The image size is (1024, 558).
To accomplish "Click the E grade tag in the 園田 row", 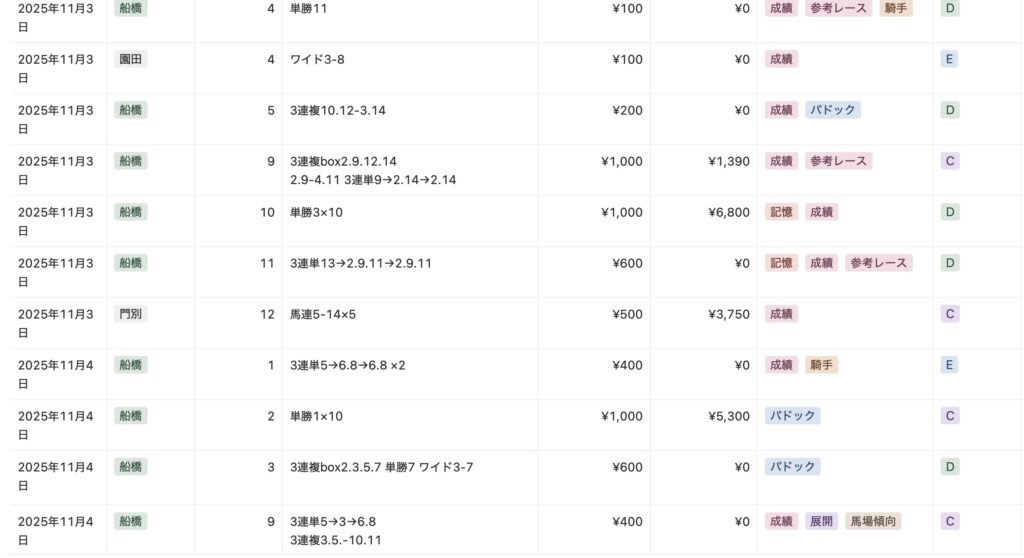I will tap(949, 59).
